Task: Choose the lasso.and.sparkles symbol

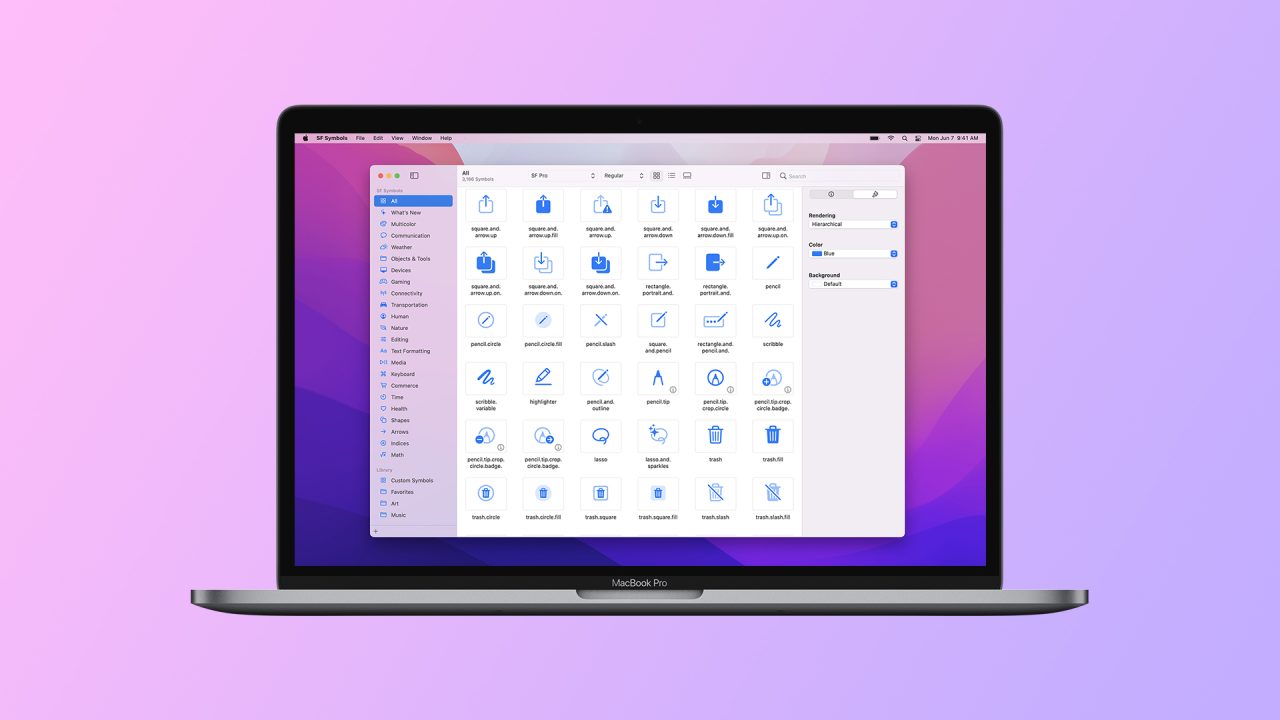Action: [x=658, y=436]
